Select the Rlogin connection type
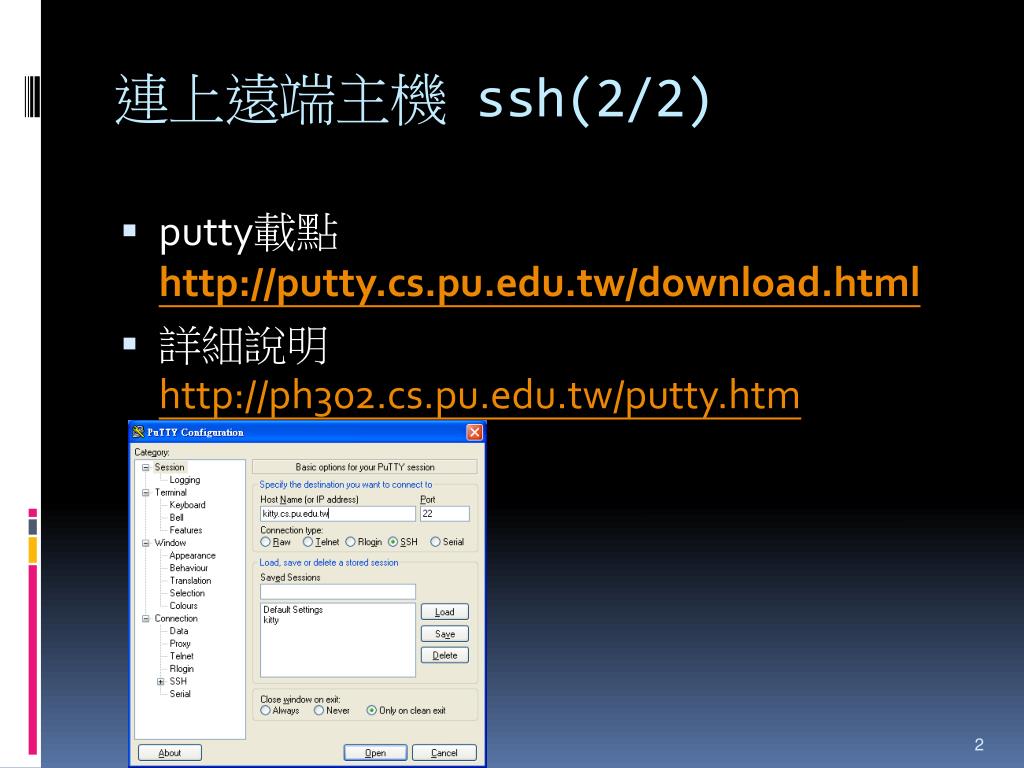 coord(350,542)
